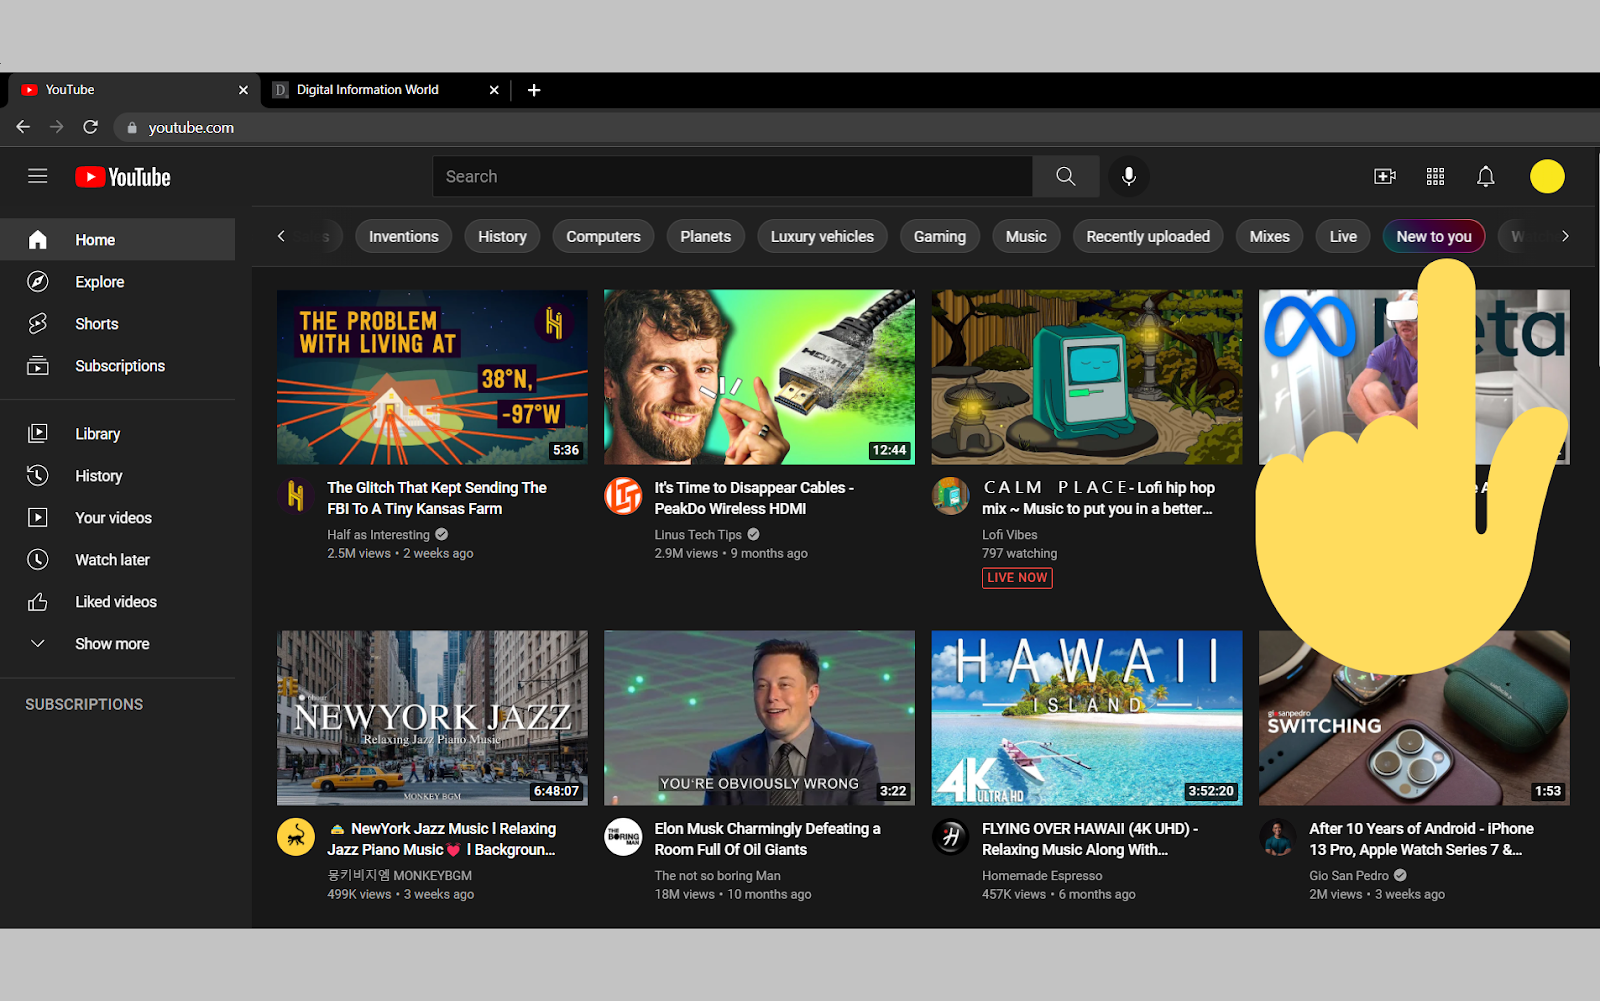Open Homemade Espresso channel avatar

[950, 837]
